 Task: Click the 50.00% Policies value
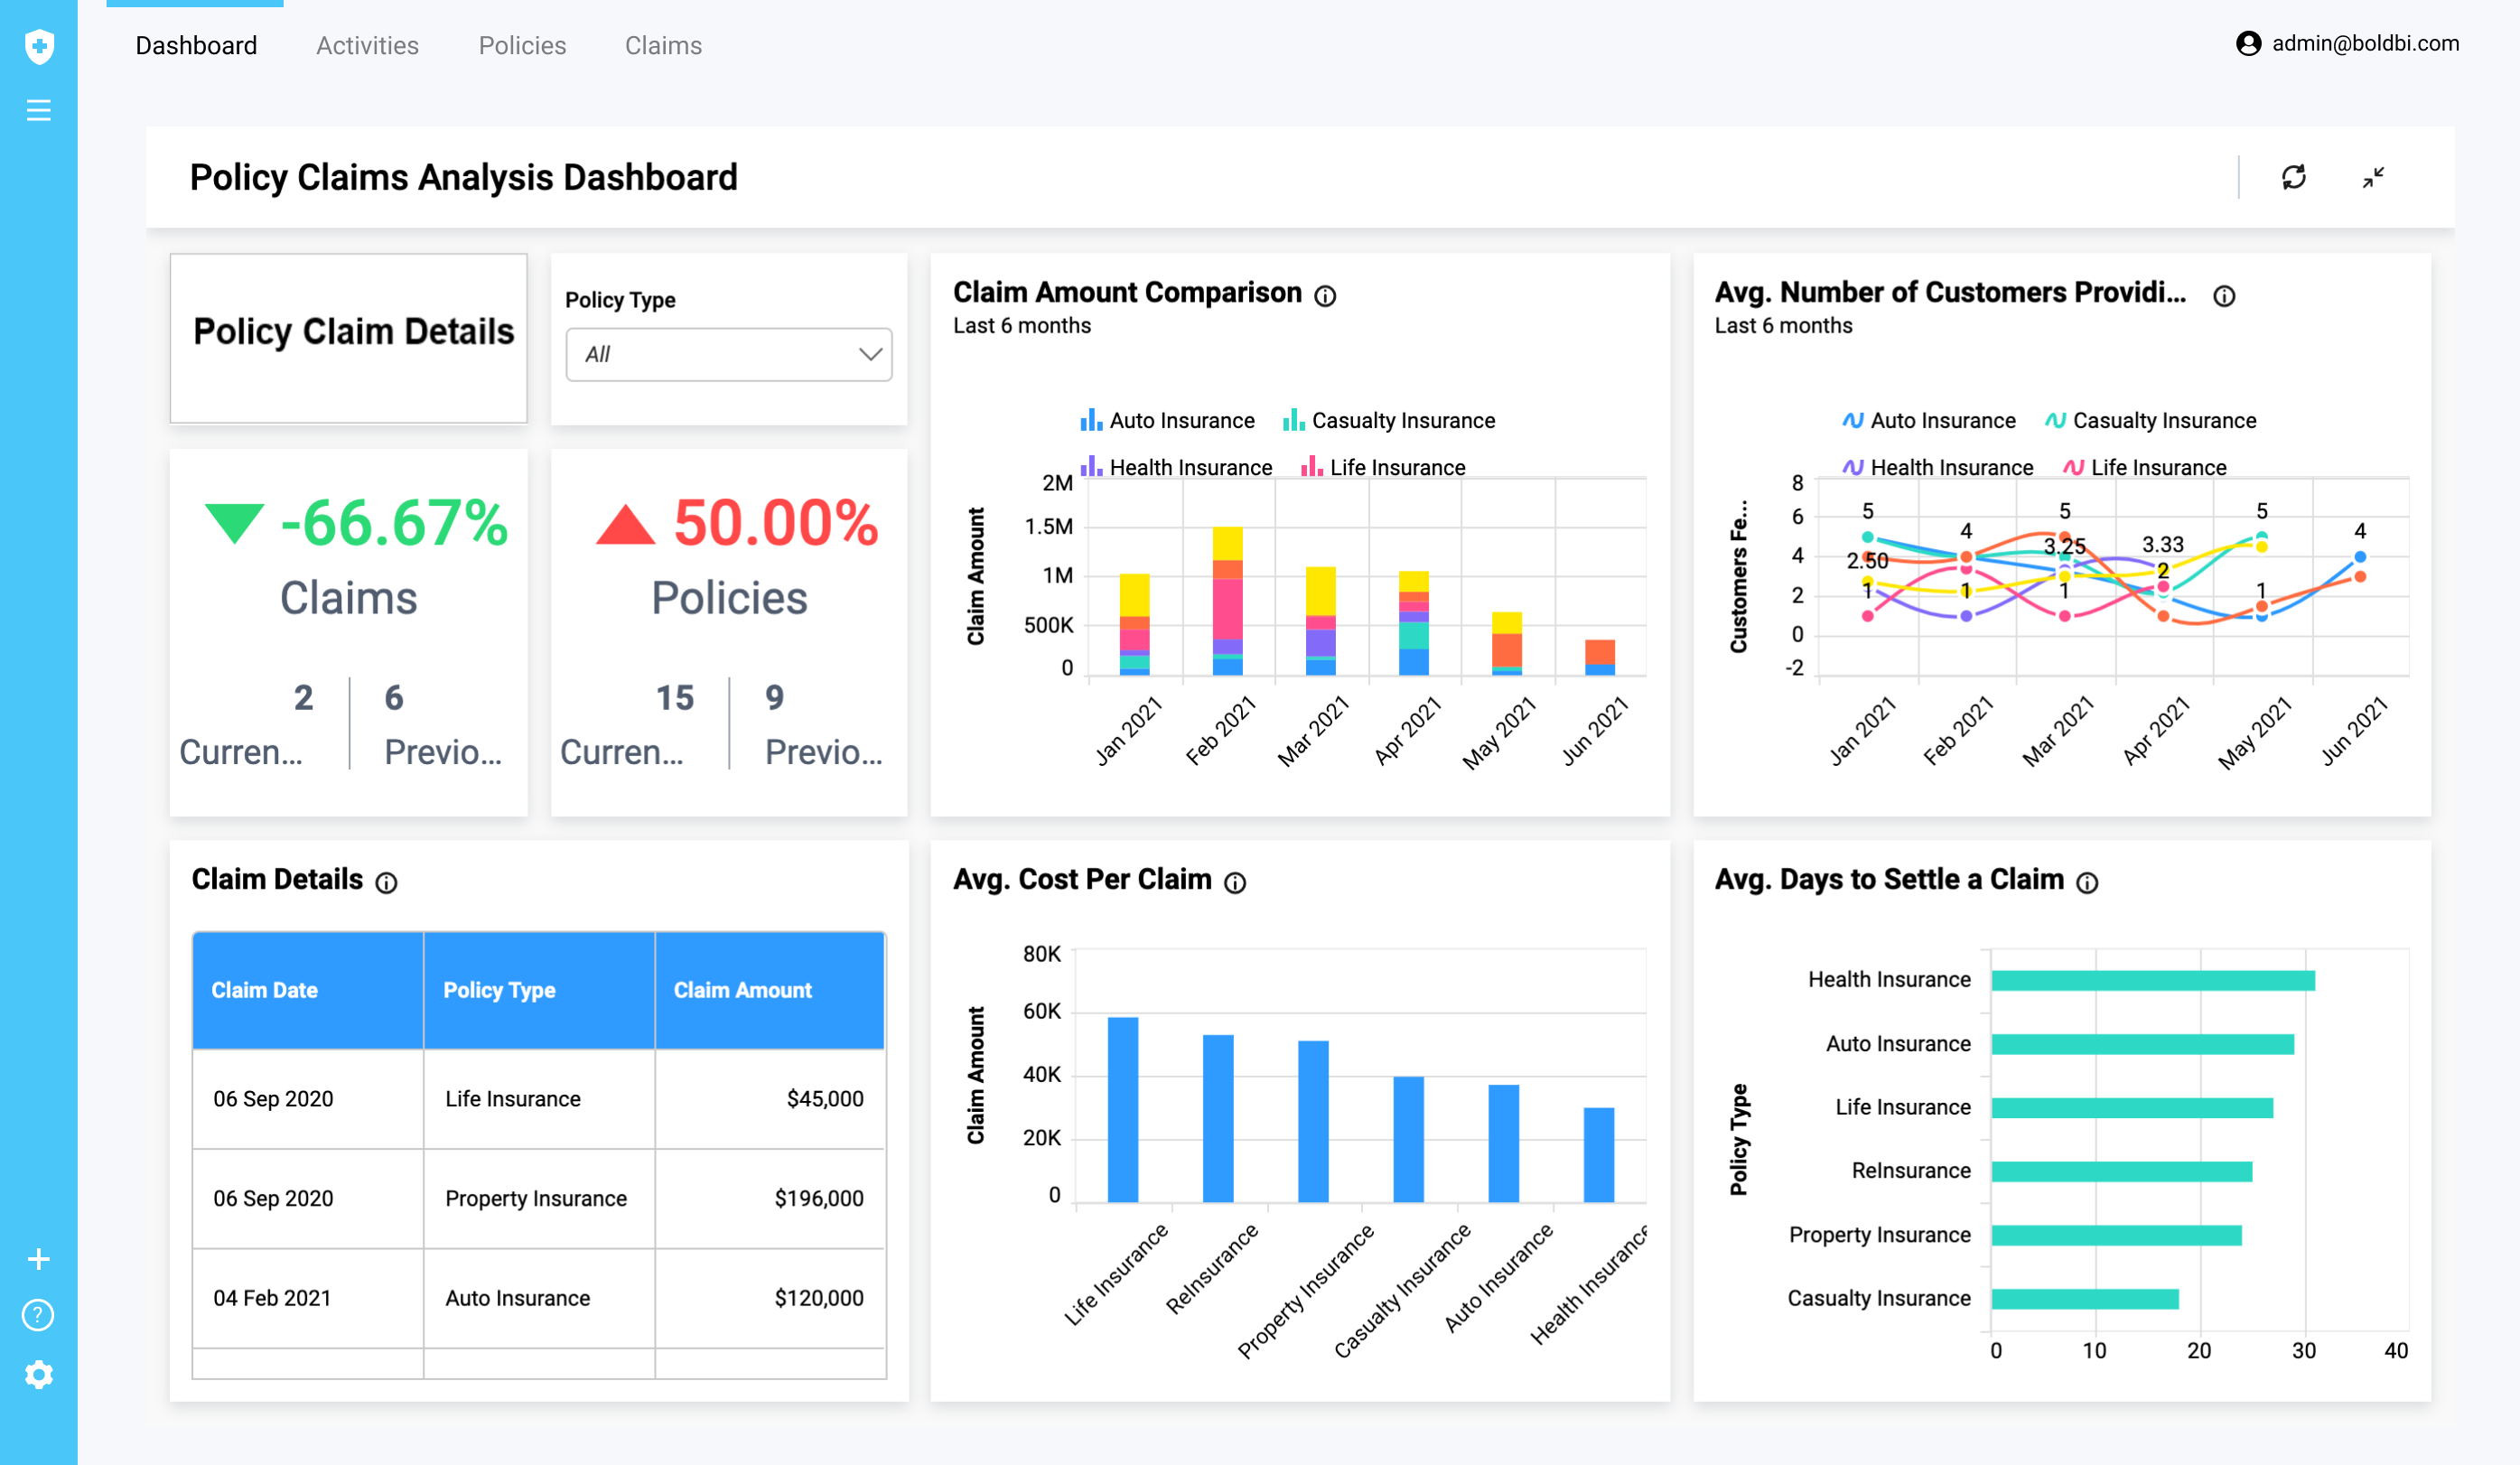[776, 523]
